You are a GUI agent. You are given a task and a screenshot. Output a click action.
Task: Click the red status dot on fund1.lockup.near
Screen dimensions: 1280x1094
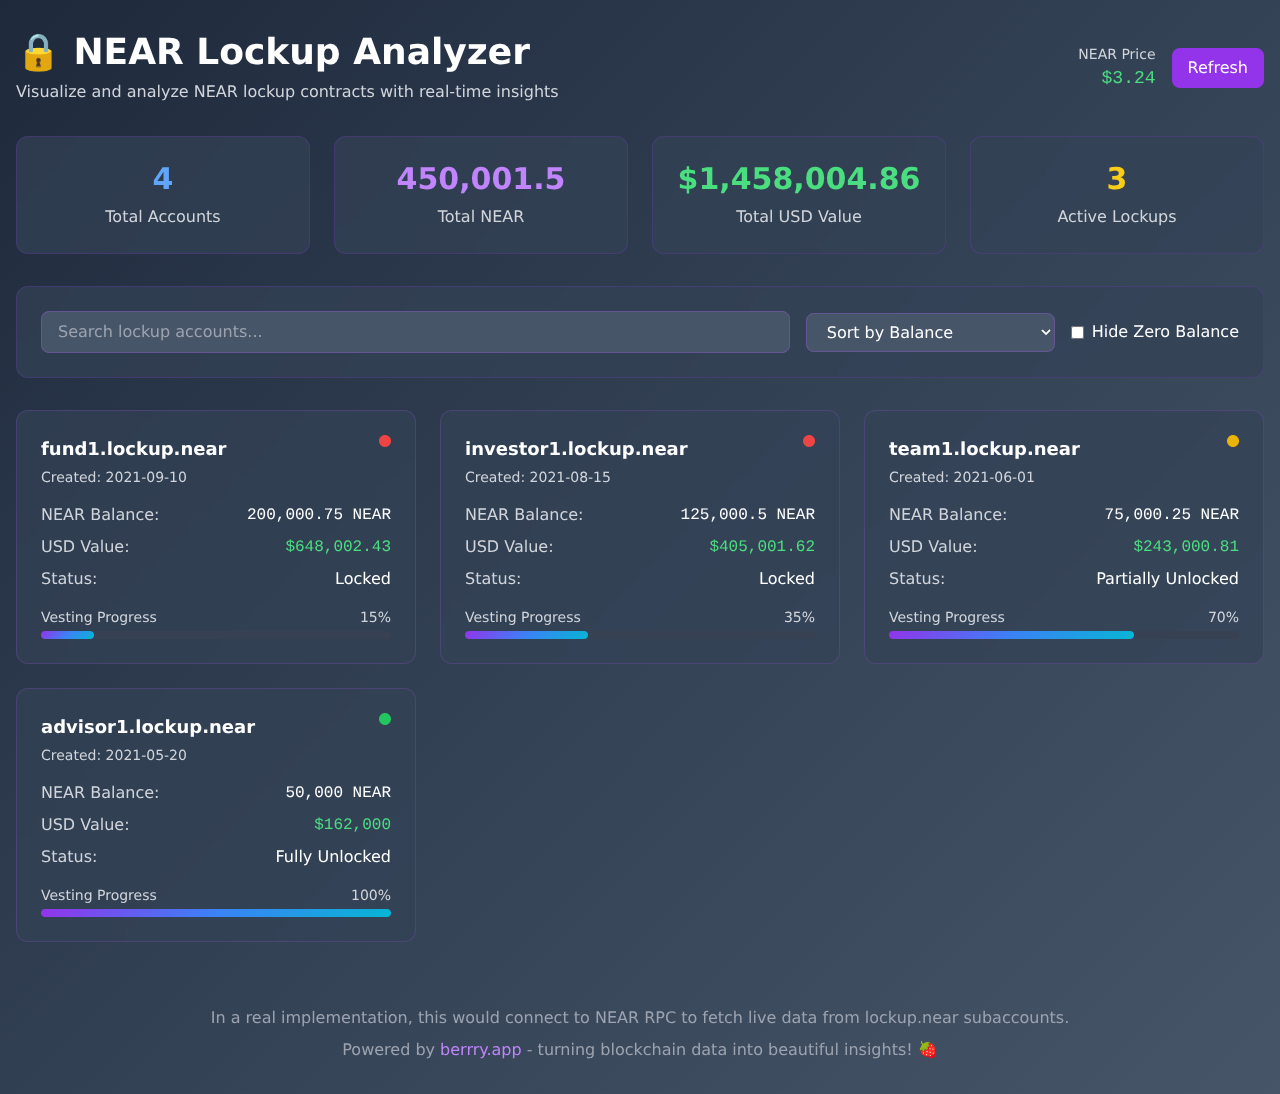[385, 440]
